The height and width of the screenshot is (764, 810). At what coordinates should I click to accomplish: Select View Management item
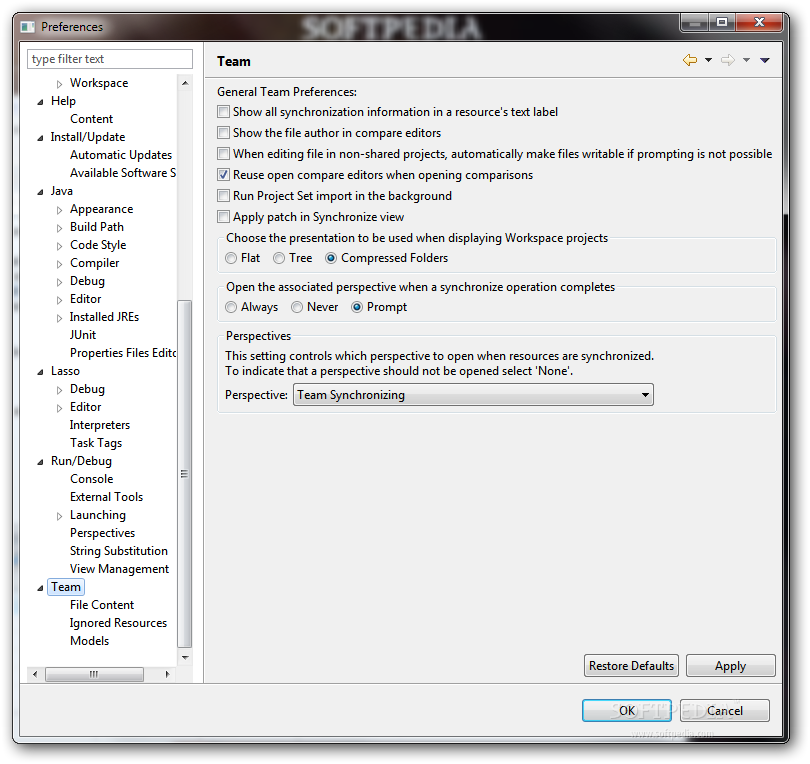[x=119, y=569]
